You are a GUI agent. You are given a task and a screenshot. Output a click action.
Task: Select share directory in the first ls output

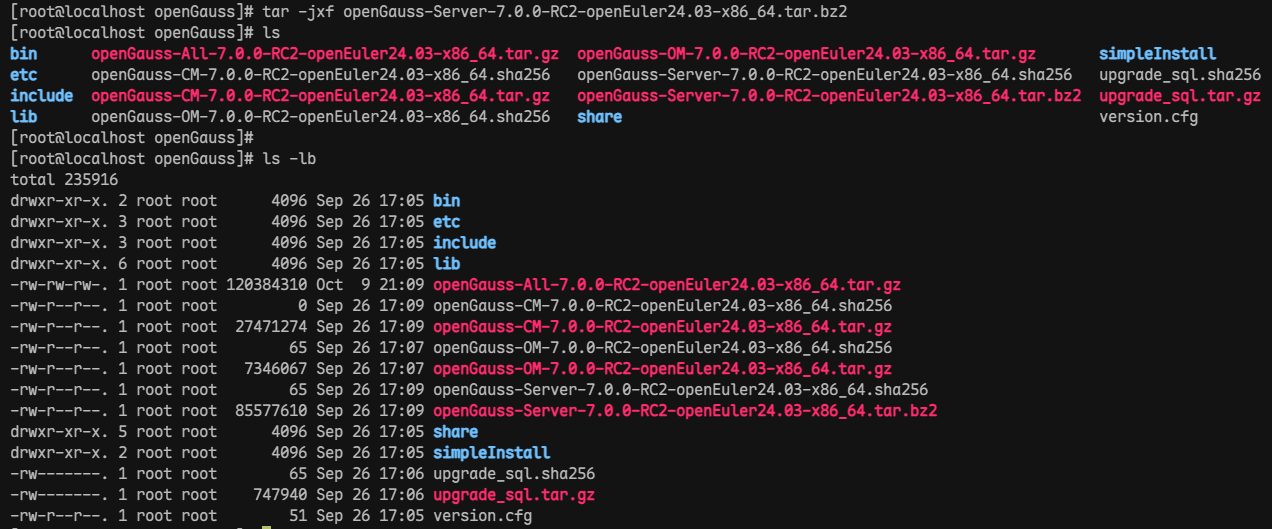click(x=599, y=117)
